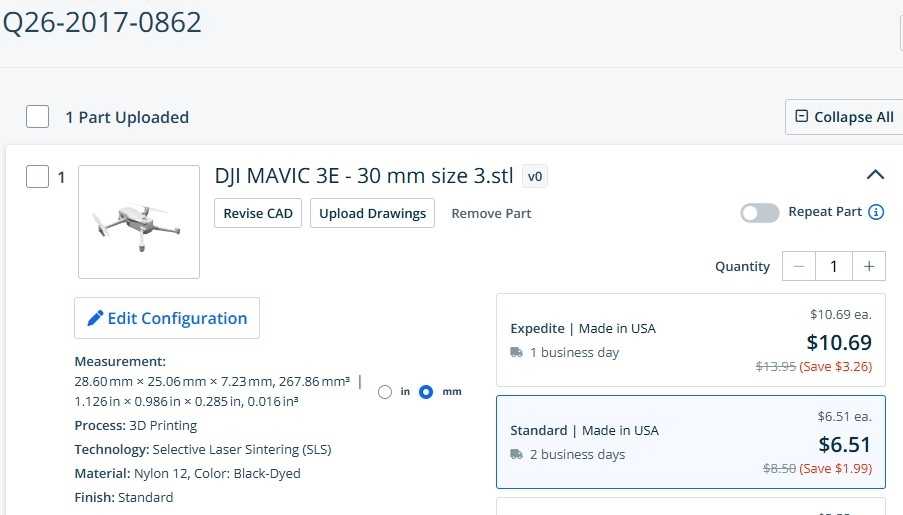The image size is (903, 515).
Task: Click the 'Finish: Standard' line
Action: coord(124,497)
